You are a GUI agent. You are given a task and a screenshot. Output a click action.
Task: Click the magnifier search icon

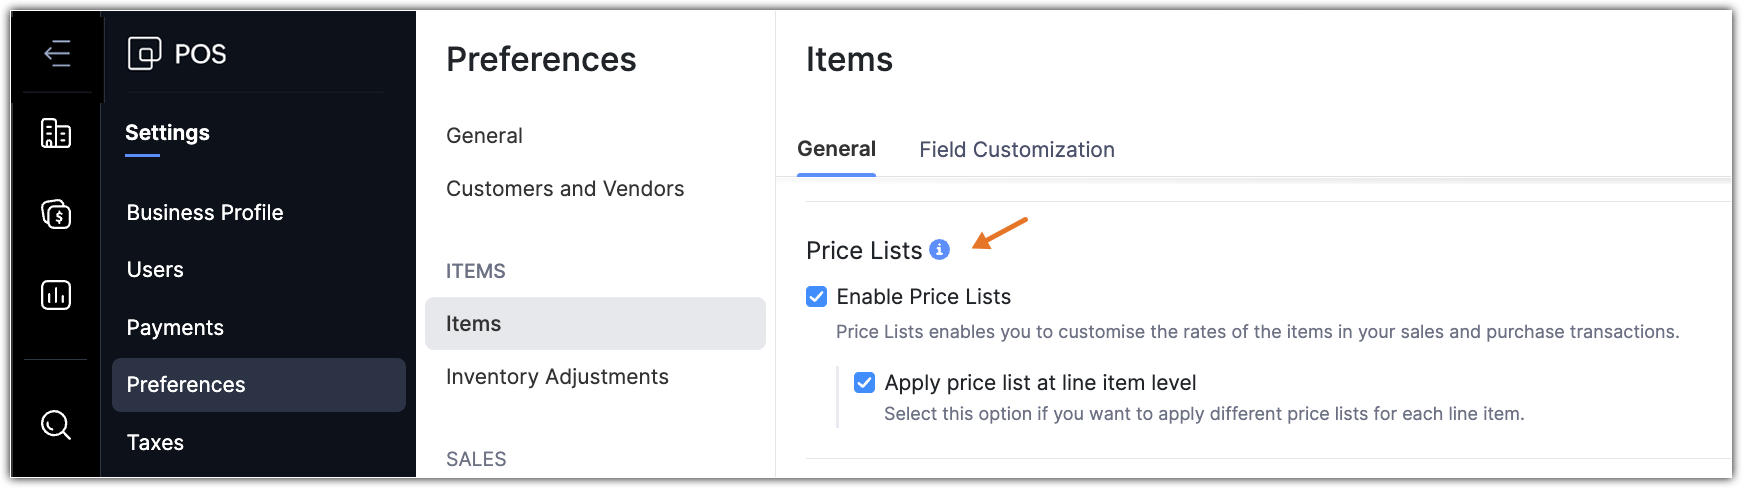pos(56,425)
